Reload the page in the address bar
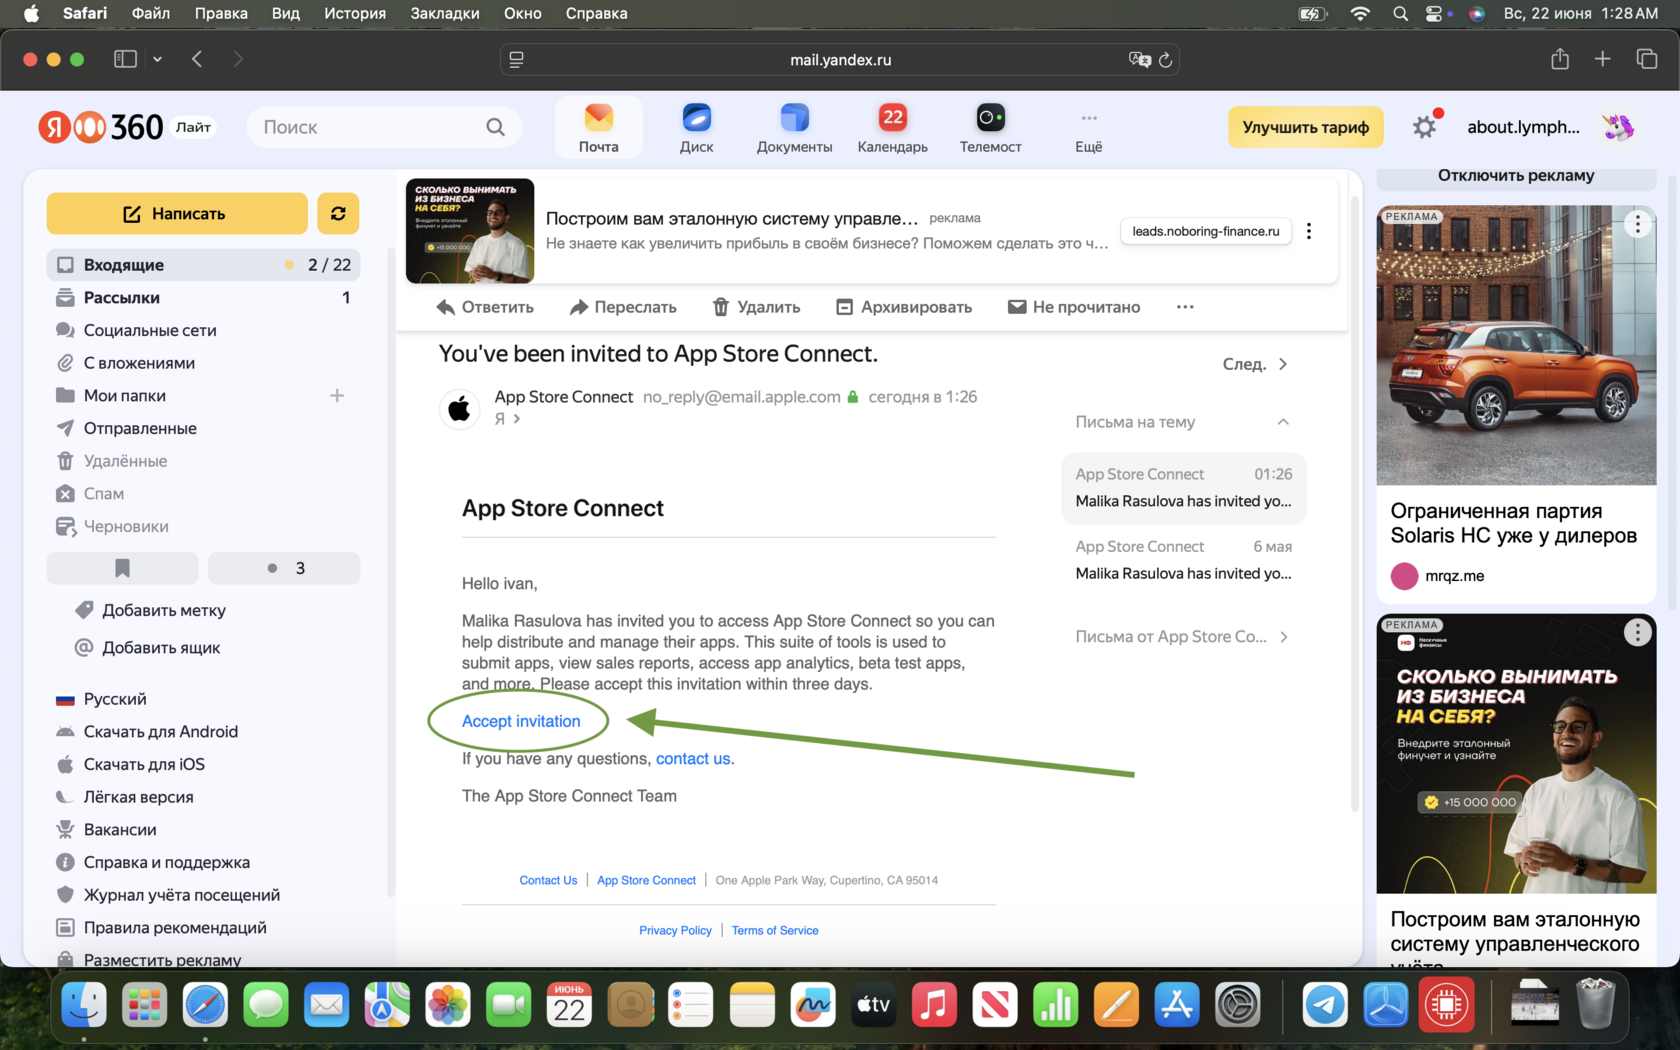1680x1050 pixels. [1165, 60]
